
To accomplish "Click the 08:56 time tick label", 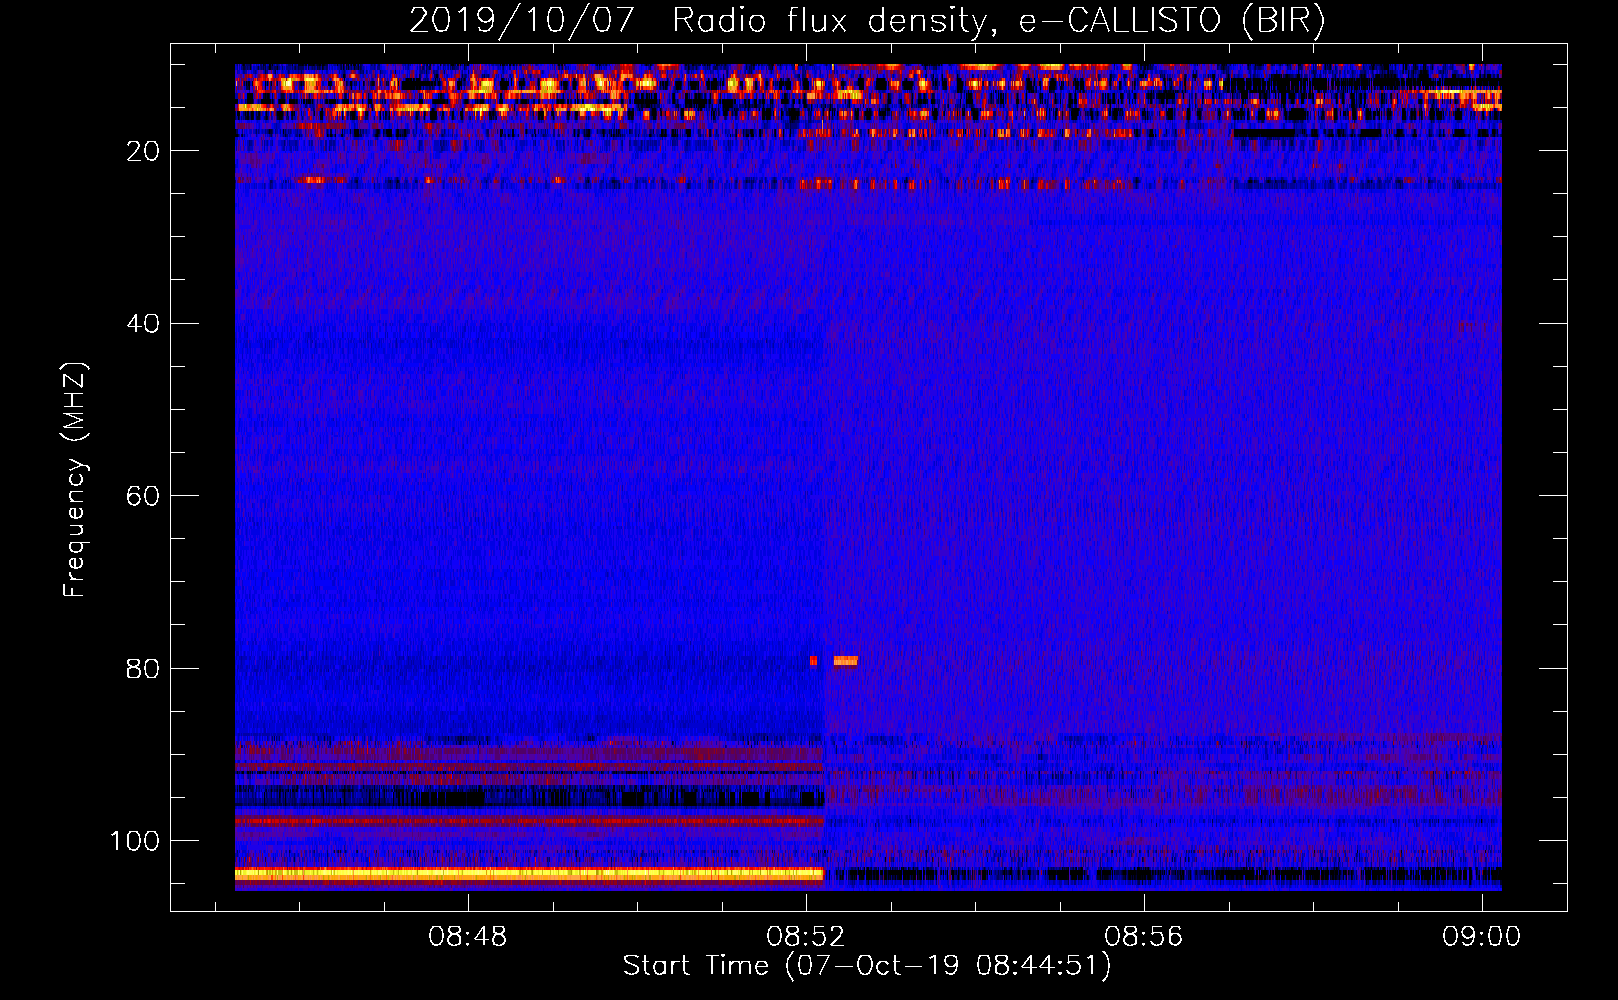I will [1143, 937].
